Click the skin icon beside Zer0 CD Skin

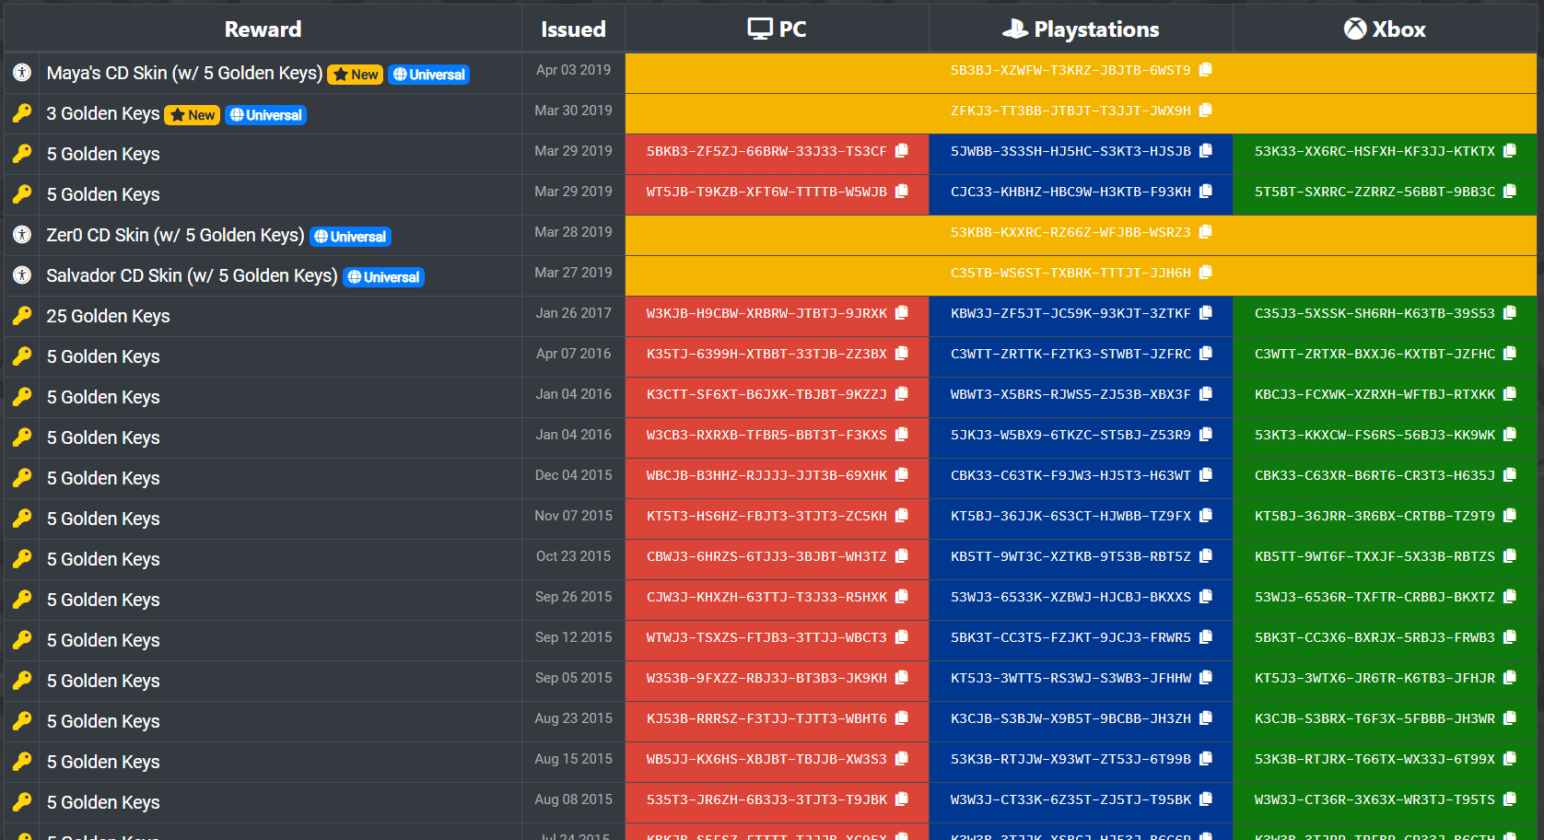pyautogui.click(x=22, y=235)
